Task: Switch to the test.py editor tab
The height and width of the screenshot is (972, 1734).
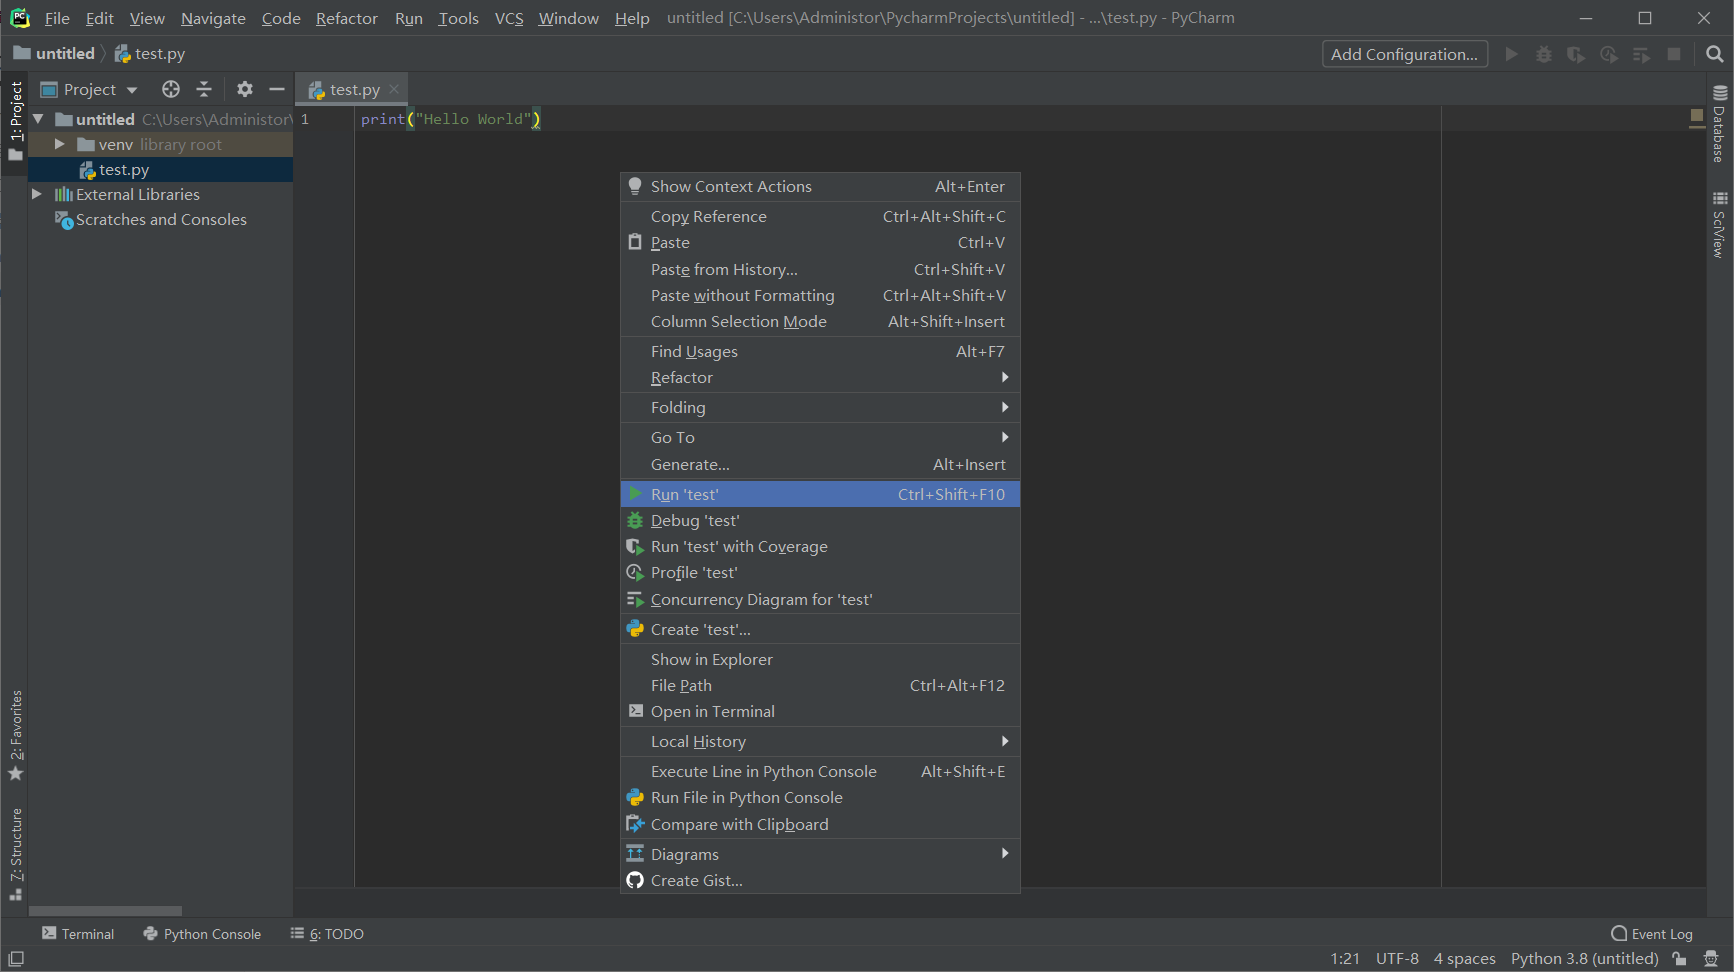Action: point(354,89)
